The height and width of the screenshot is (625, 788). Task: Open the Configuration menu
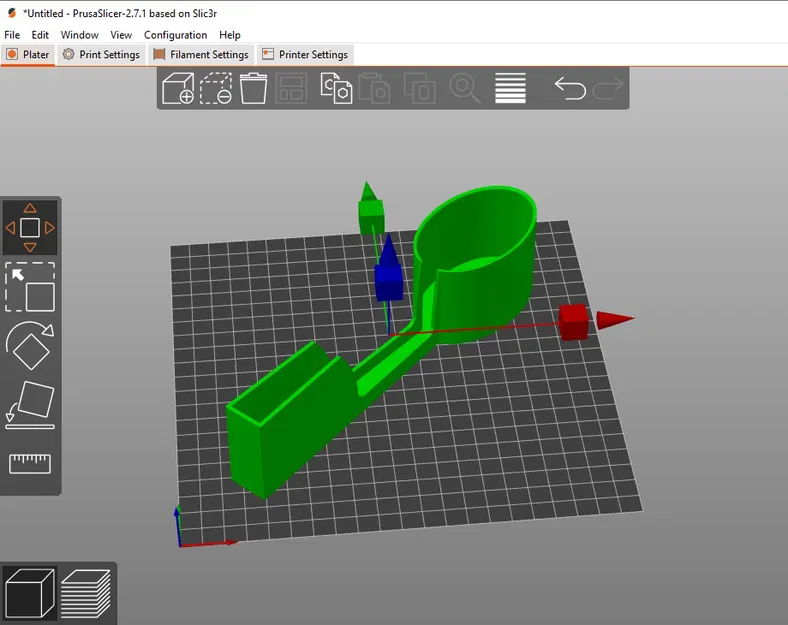tap(175, 35)
